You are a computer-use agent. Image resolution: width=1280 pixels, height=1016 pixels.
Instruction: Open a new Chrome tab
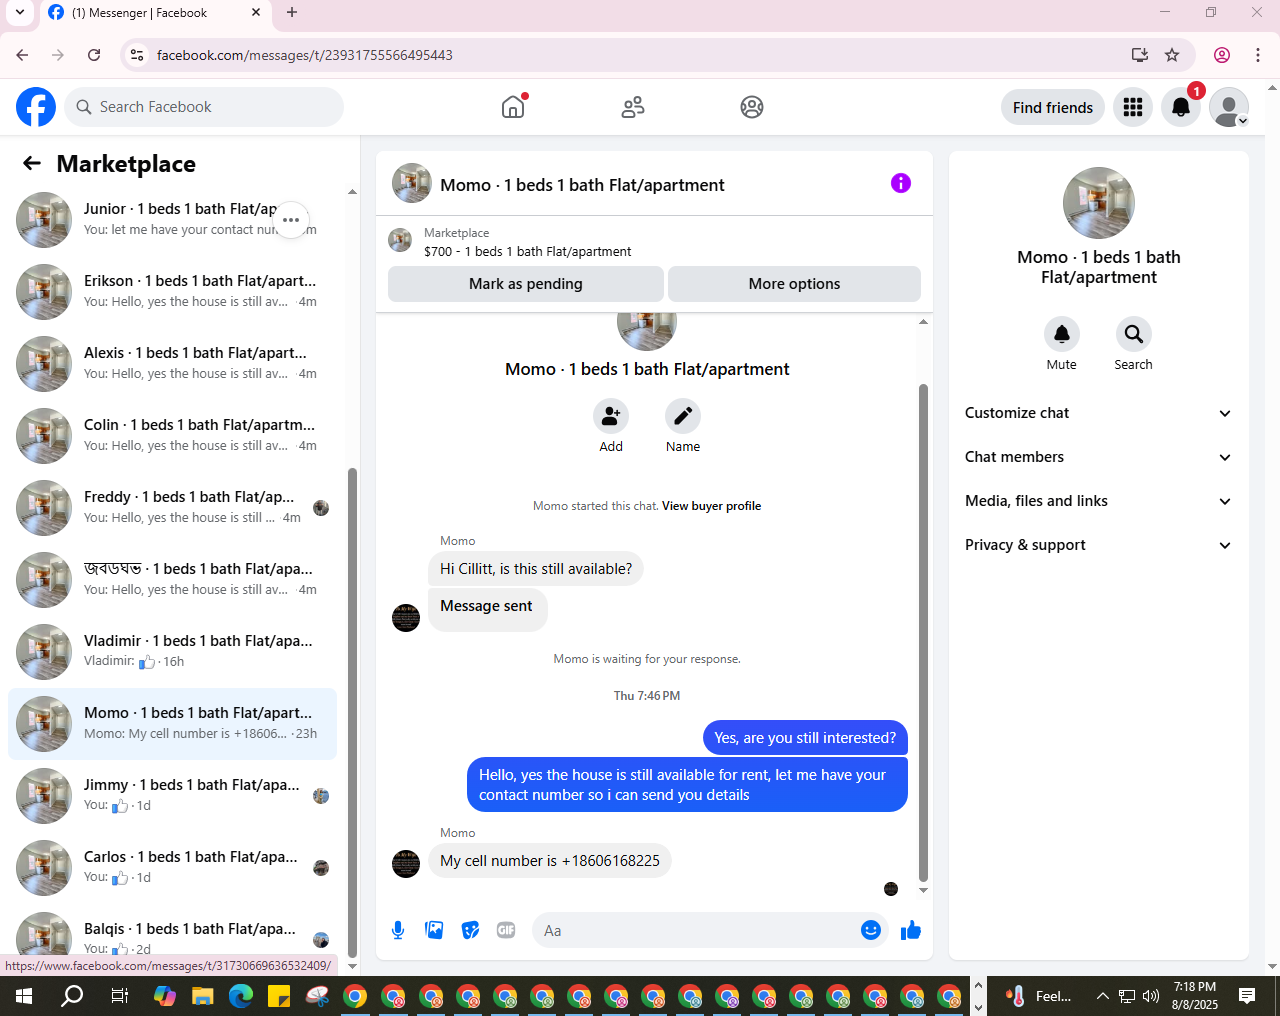click(292, 13)
